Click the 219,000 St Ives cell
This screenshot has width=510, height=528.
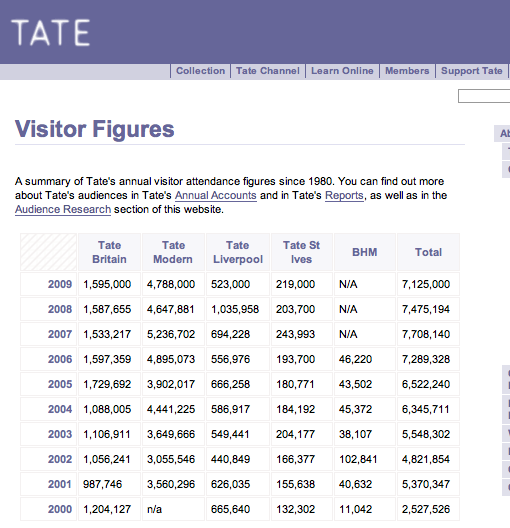point(302,284)
